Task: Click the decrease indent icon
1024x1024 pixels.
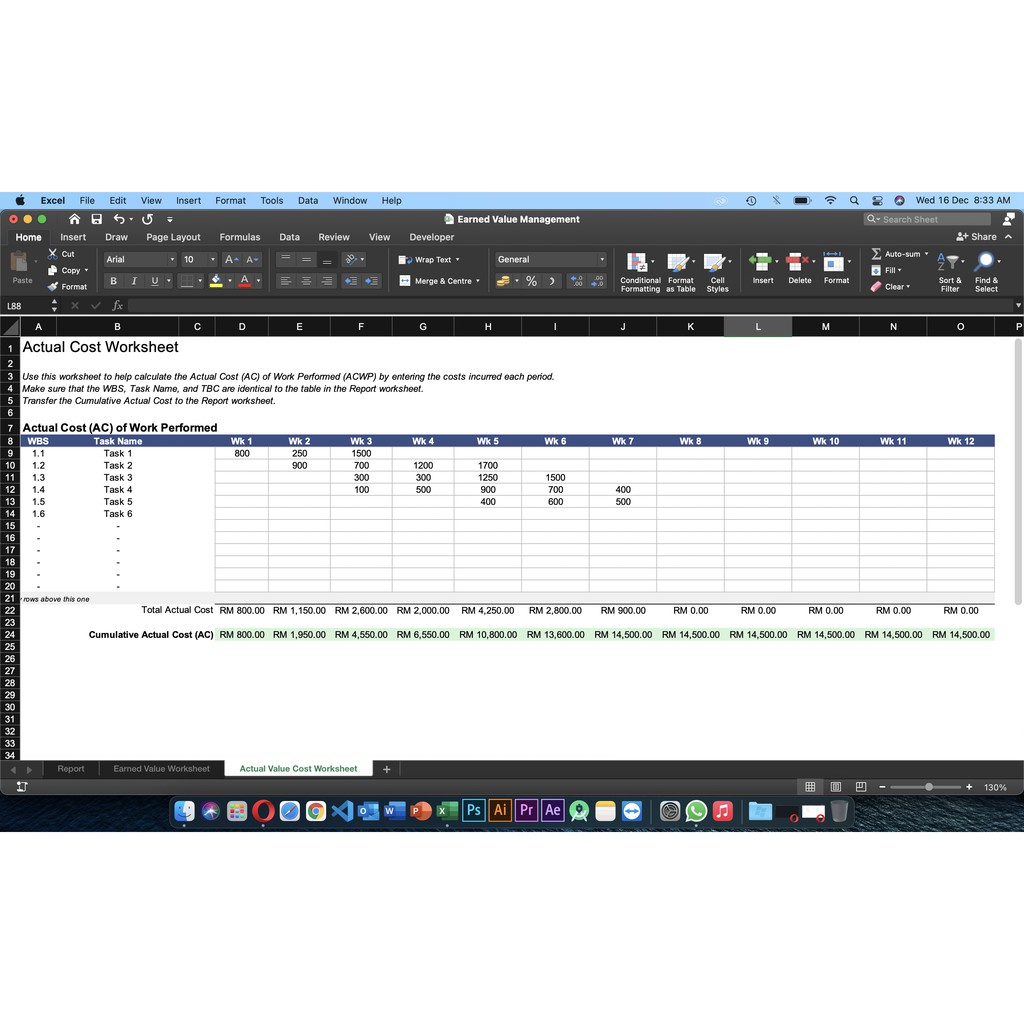Action: [351, 281]
